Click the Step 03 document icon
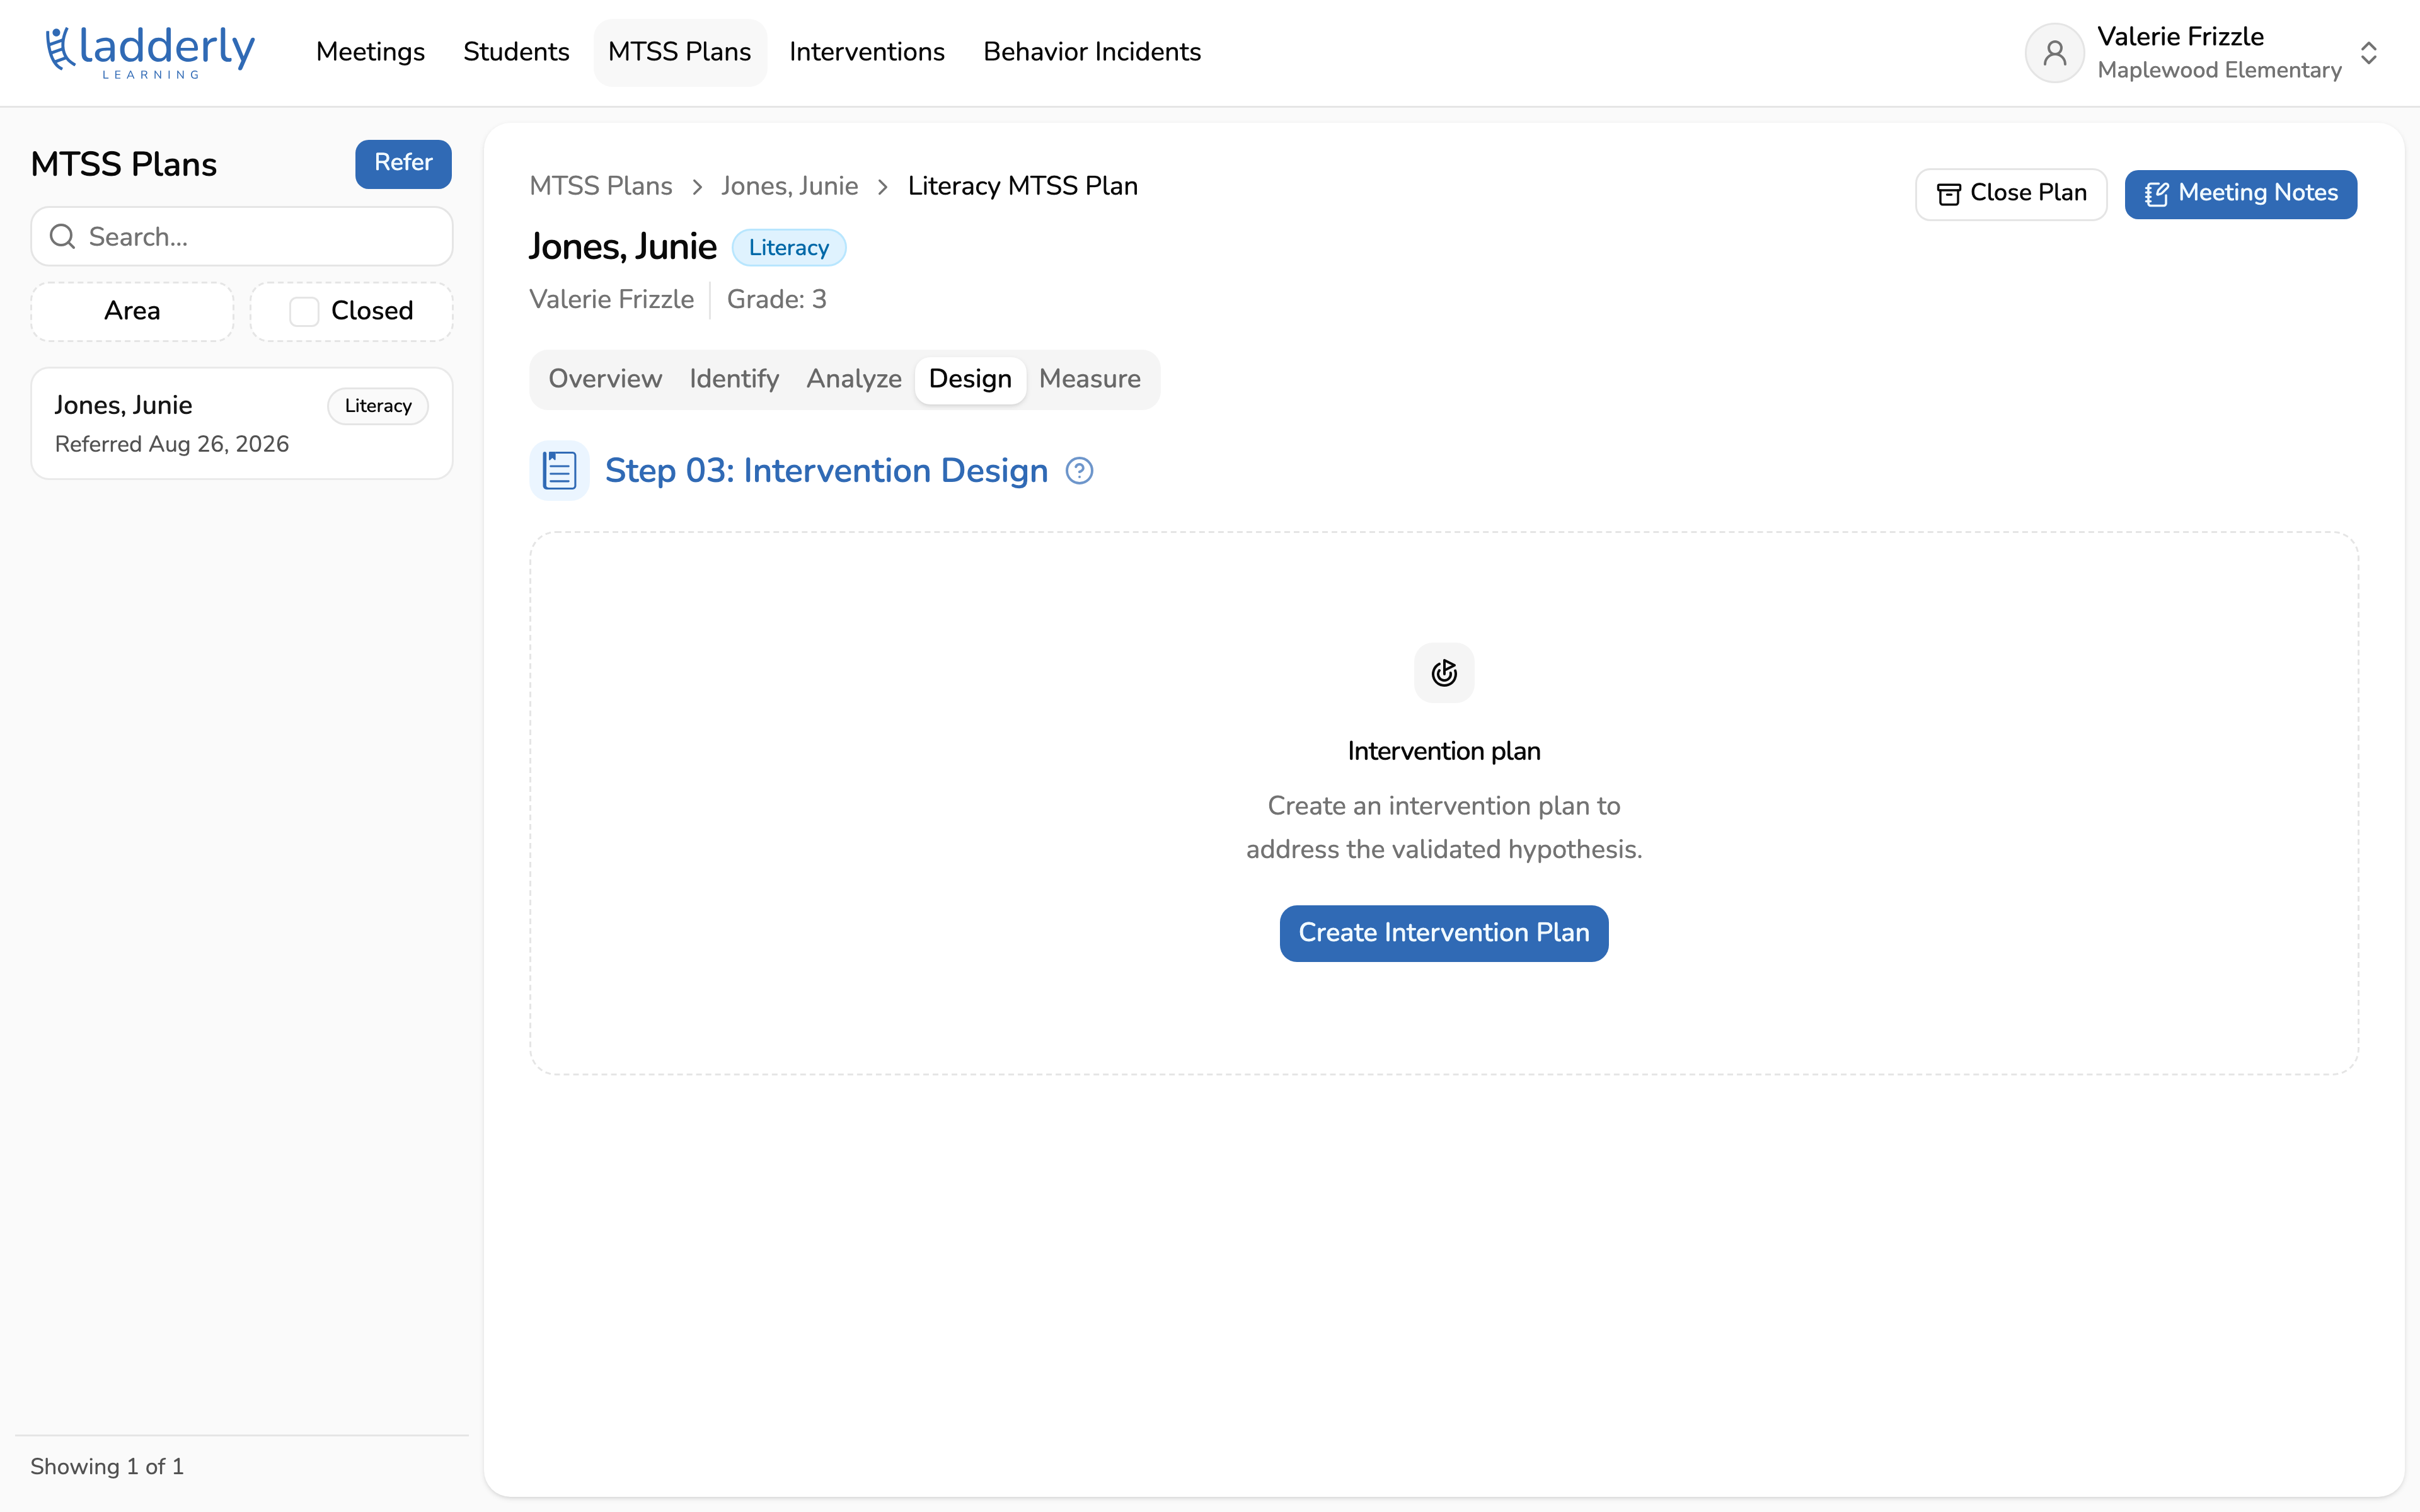Viewport: 2420px width, 1512px height. pos(559,470)
